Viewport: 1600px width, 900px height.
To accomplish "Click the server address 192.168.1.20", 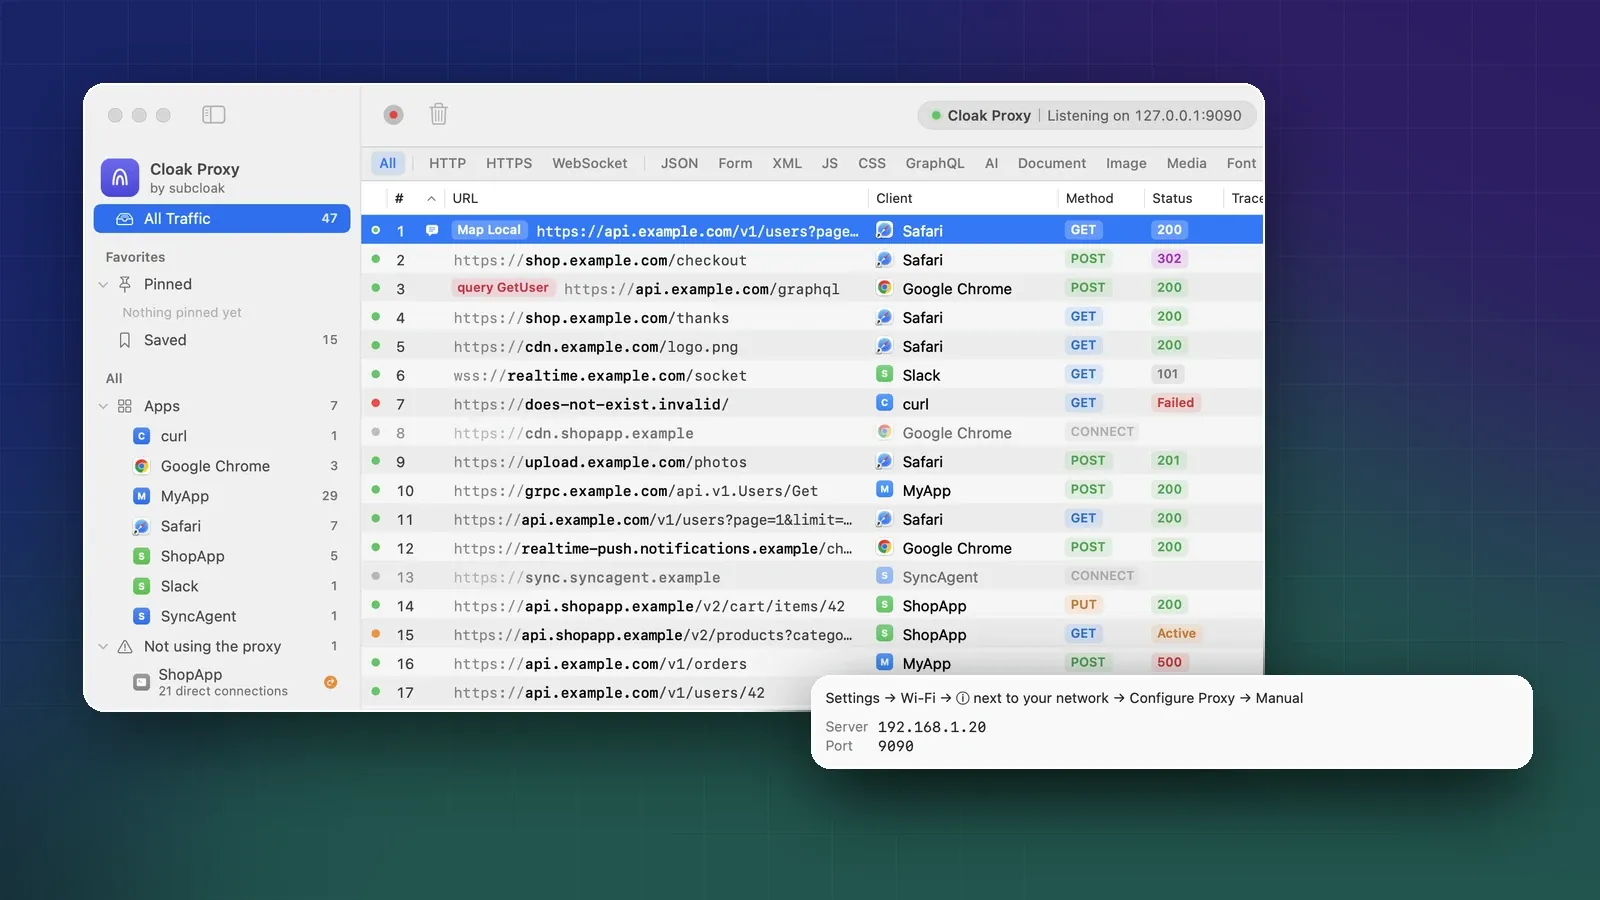I will [932, 727].
